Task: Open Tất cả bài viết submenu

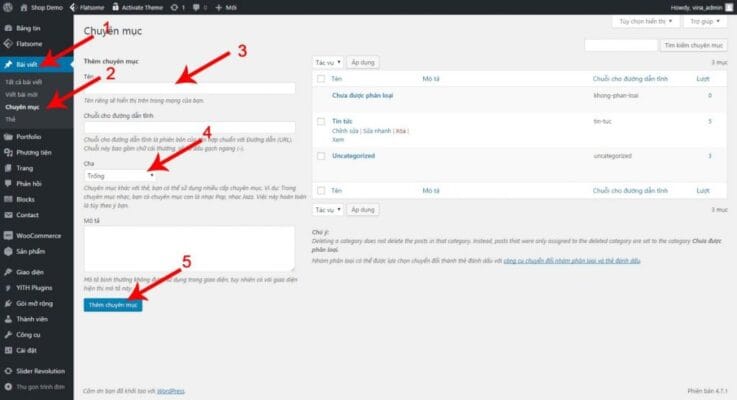Action: tap(24, 82)
